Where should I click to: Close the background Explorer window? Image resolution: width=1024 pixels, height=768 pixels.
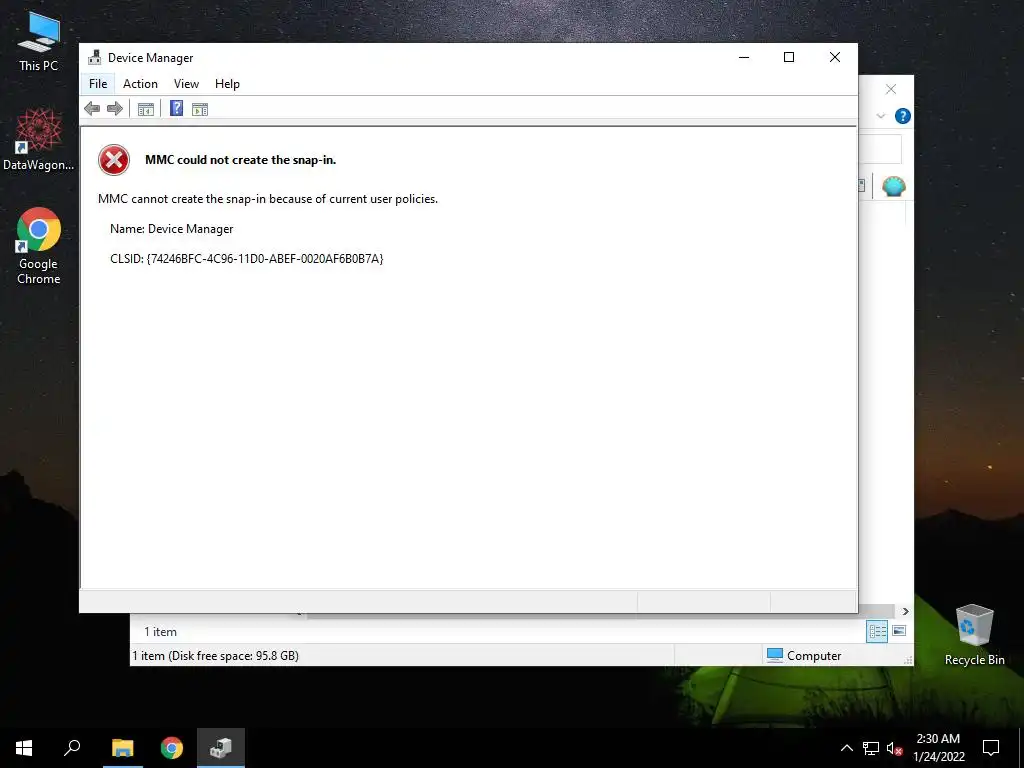click(891, 89)
